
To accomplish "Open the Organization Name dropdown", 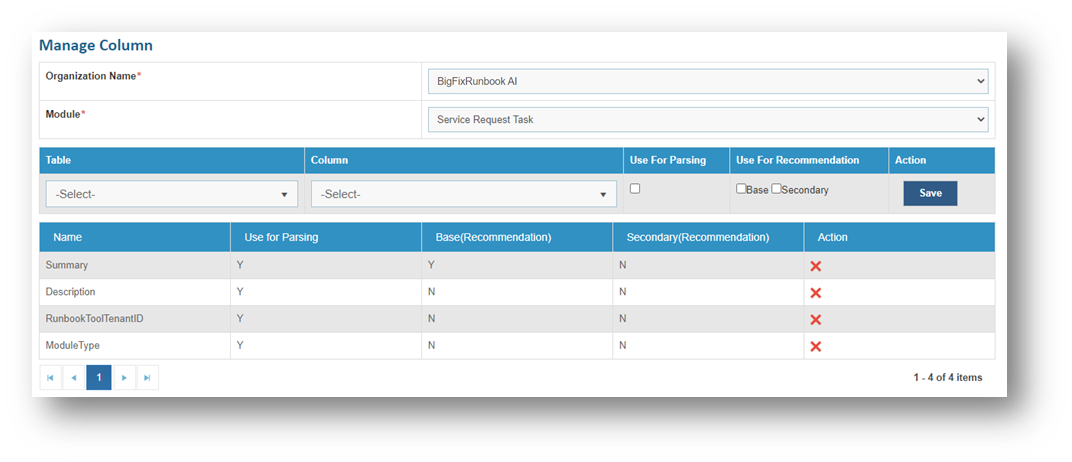I will (x=707, y=81).
